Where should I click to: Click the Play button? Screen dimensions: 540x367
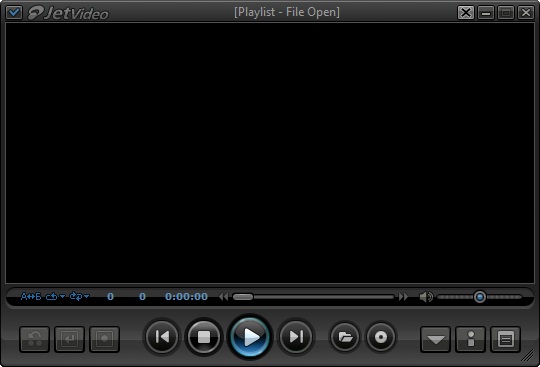[x=250, y=337]
